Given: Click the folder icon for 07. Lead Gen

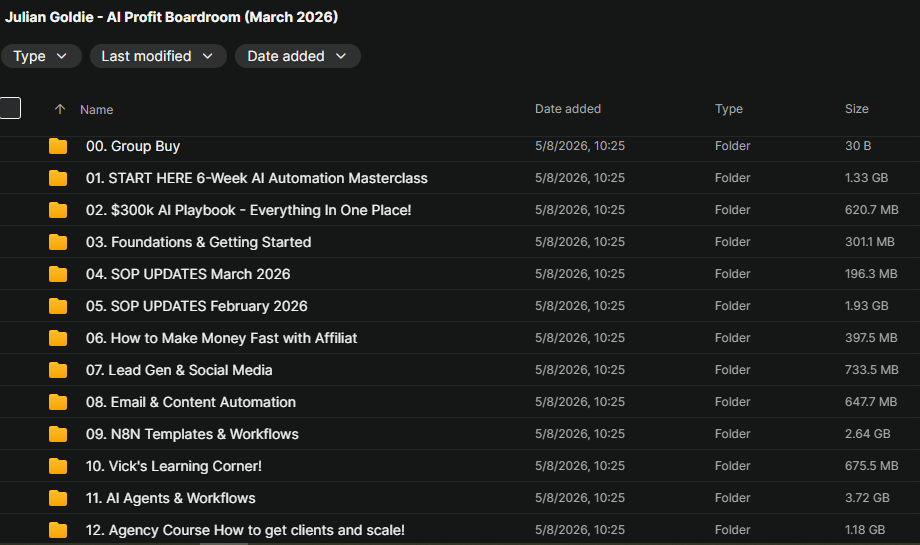Looking at the screenshot, I should [x=58, y=370].
